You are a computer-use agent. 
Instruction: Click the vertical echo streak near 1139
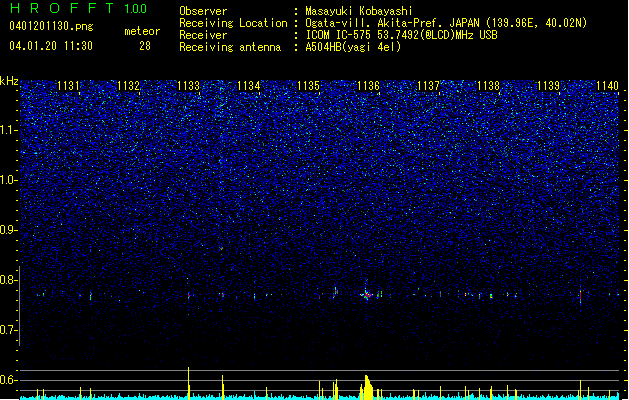(580, 296)
